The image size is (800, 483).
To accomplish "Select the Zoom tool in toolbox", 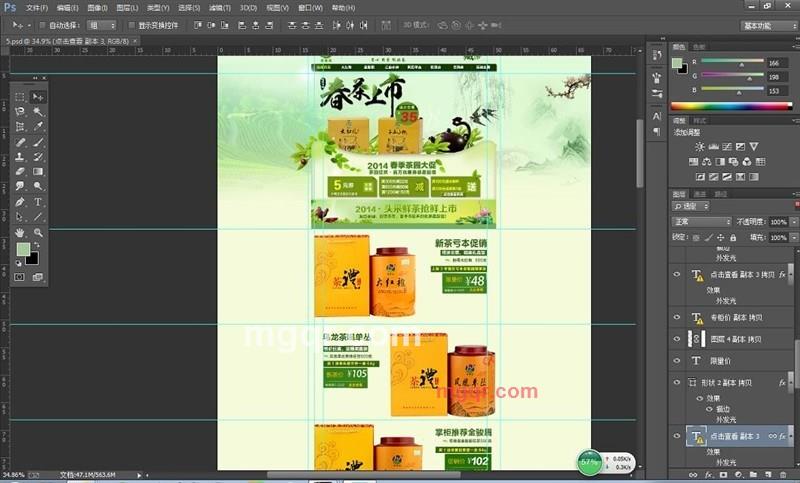I will point(38,233).
